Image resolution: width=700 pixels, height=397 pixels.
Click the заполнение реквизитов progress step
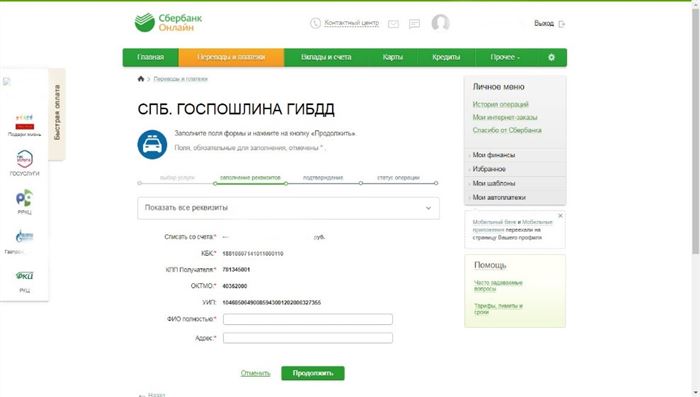[x=250, y=178]
